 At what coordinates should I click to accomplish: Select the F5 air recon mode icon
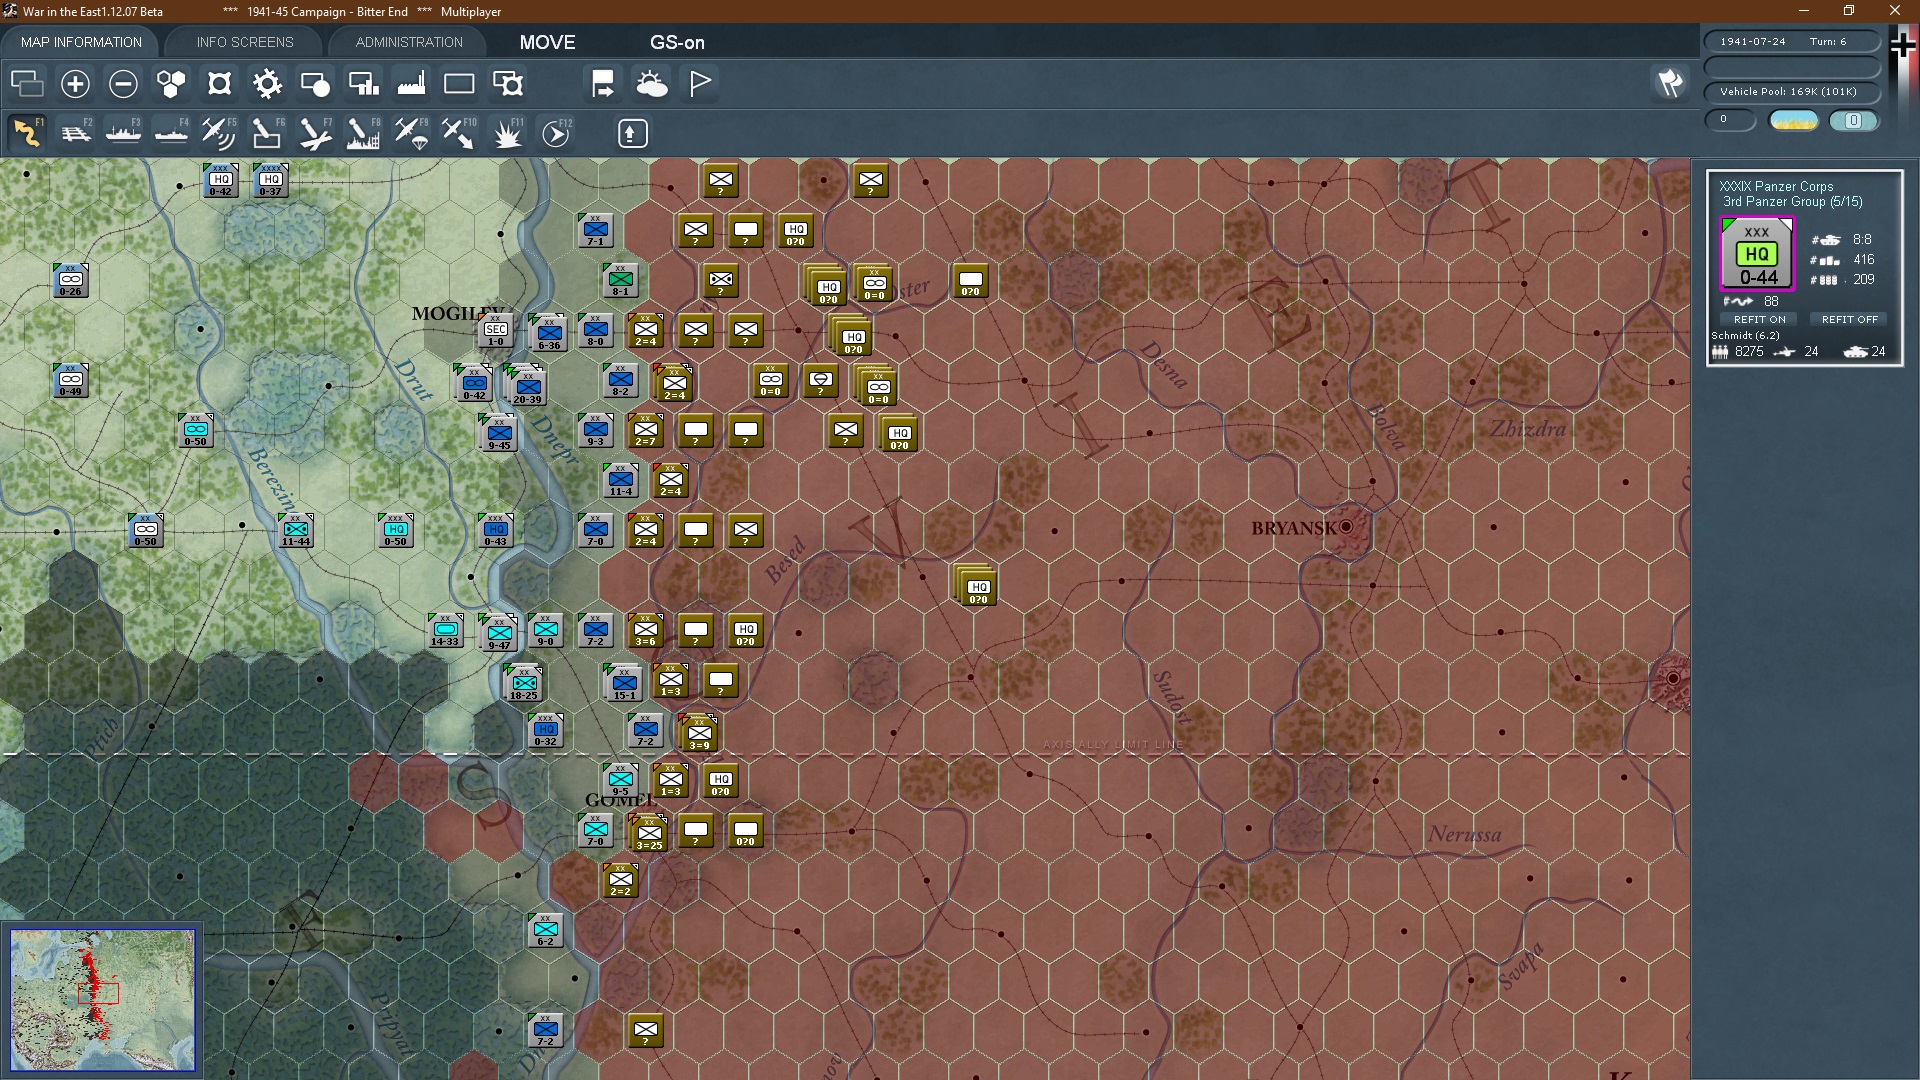tap(218, 133)
